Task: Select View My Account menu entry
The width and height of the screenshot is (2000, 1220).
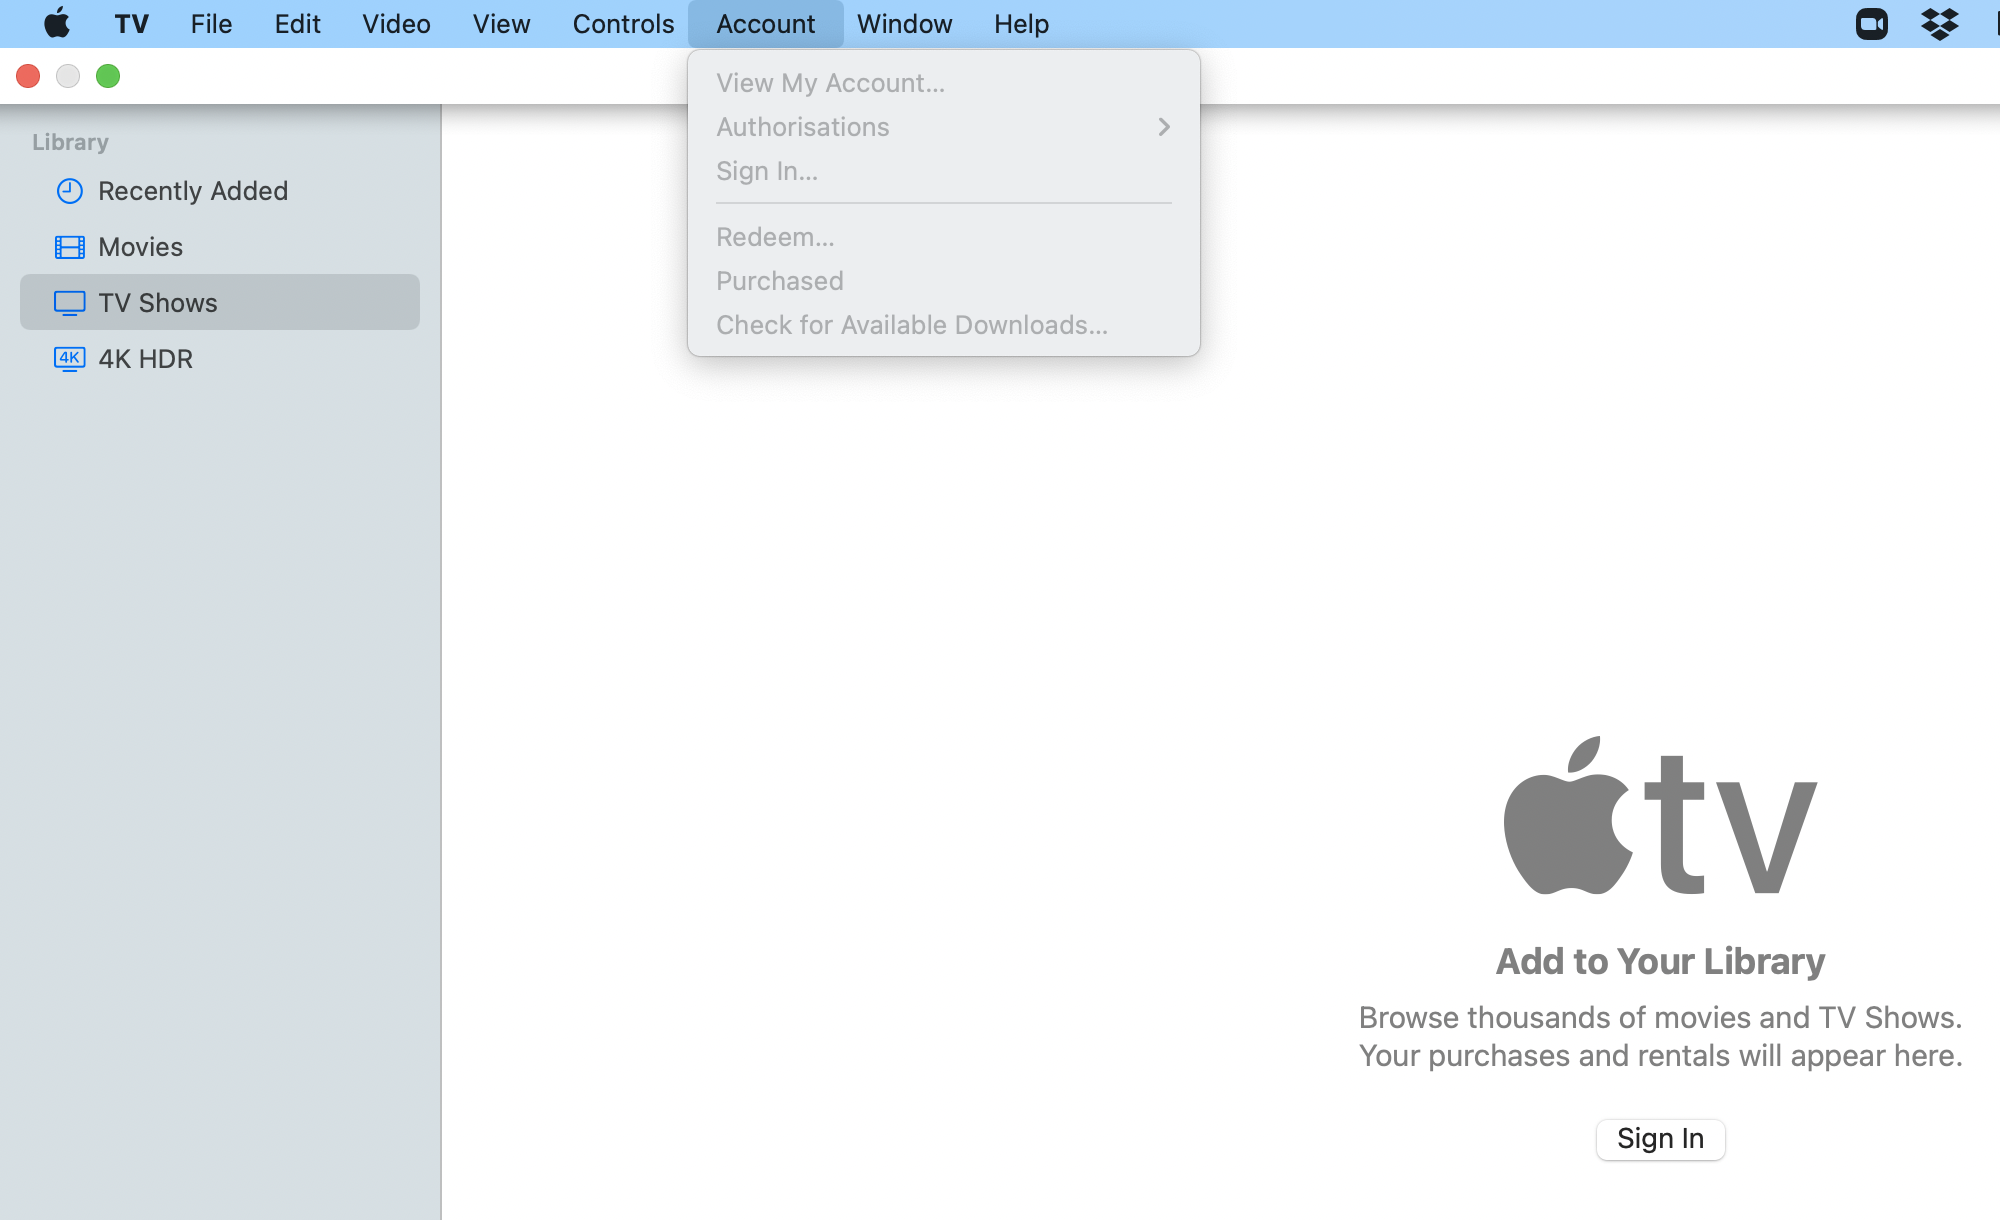Action: point(830,83)
